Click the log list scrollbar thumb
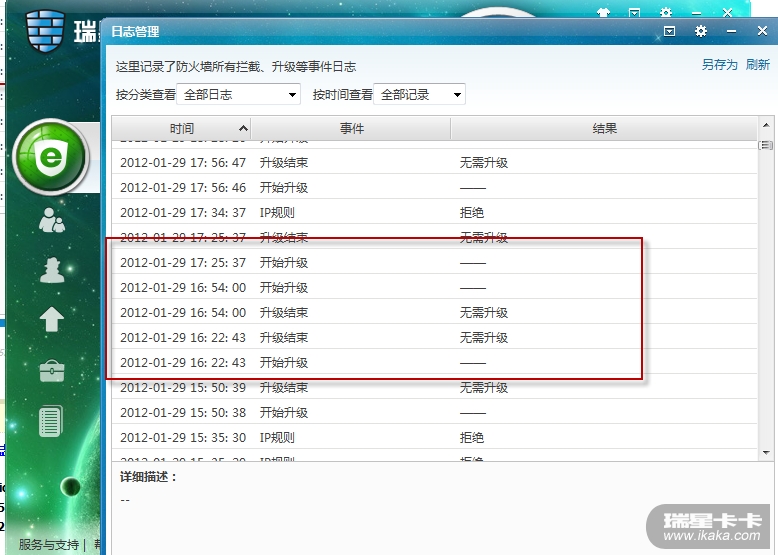 (x=766, y=145)
